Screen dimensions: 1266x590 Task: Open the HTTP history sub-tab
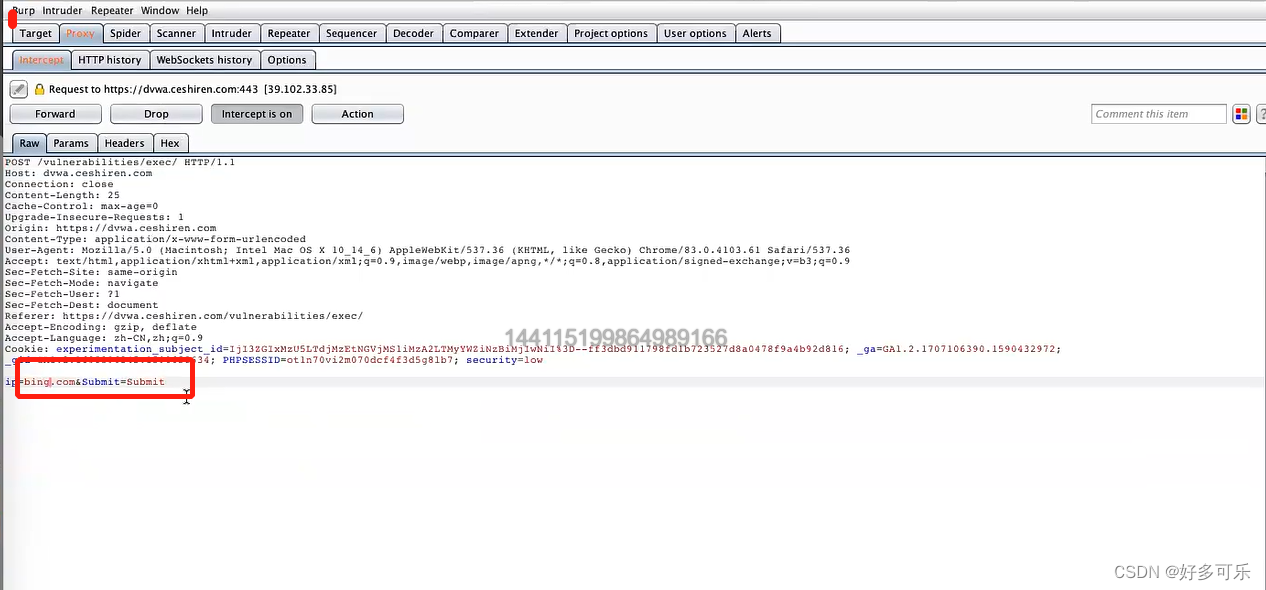(x=110, y=60)
